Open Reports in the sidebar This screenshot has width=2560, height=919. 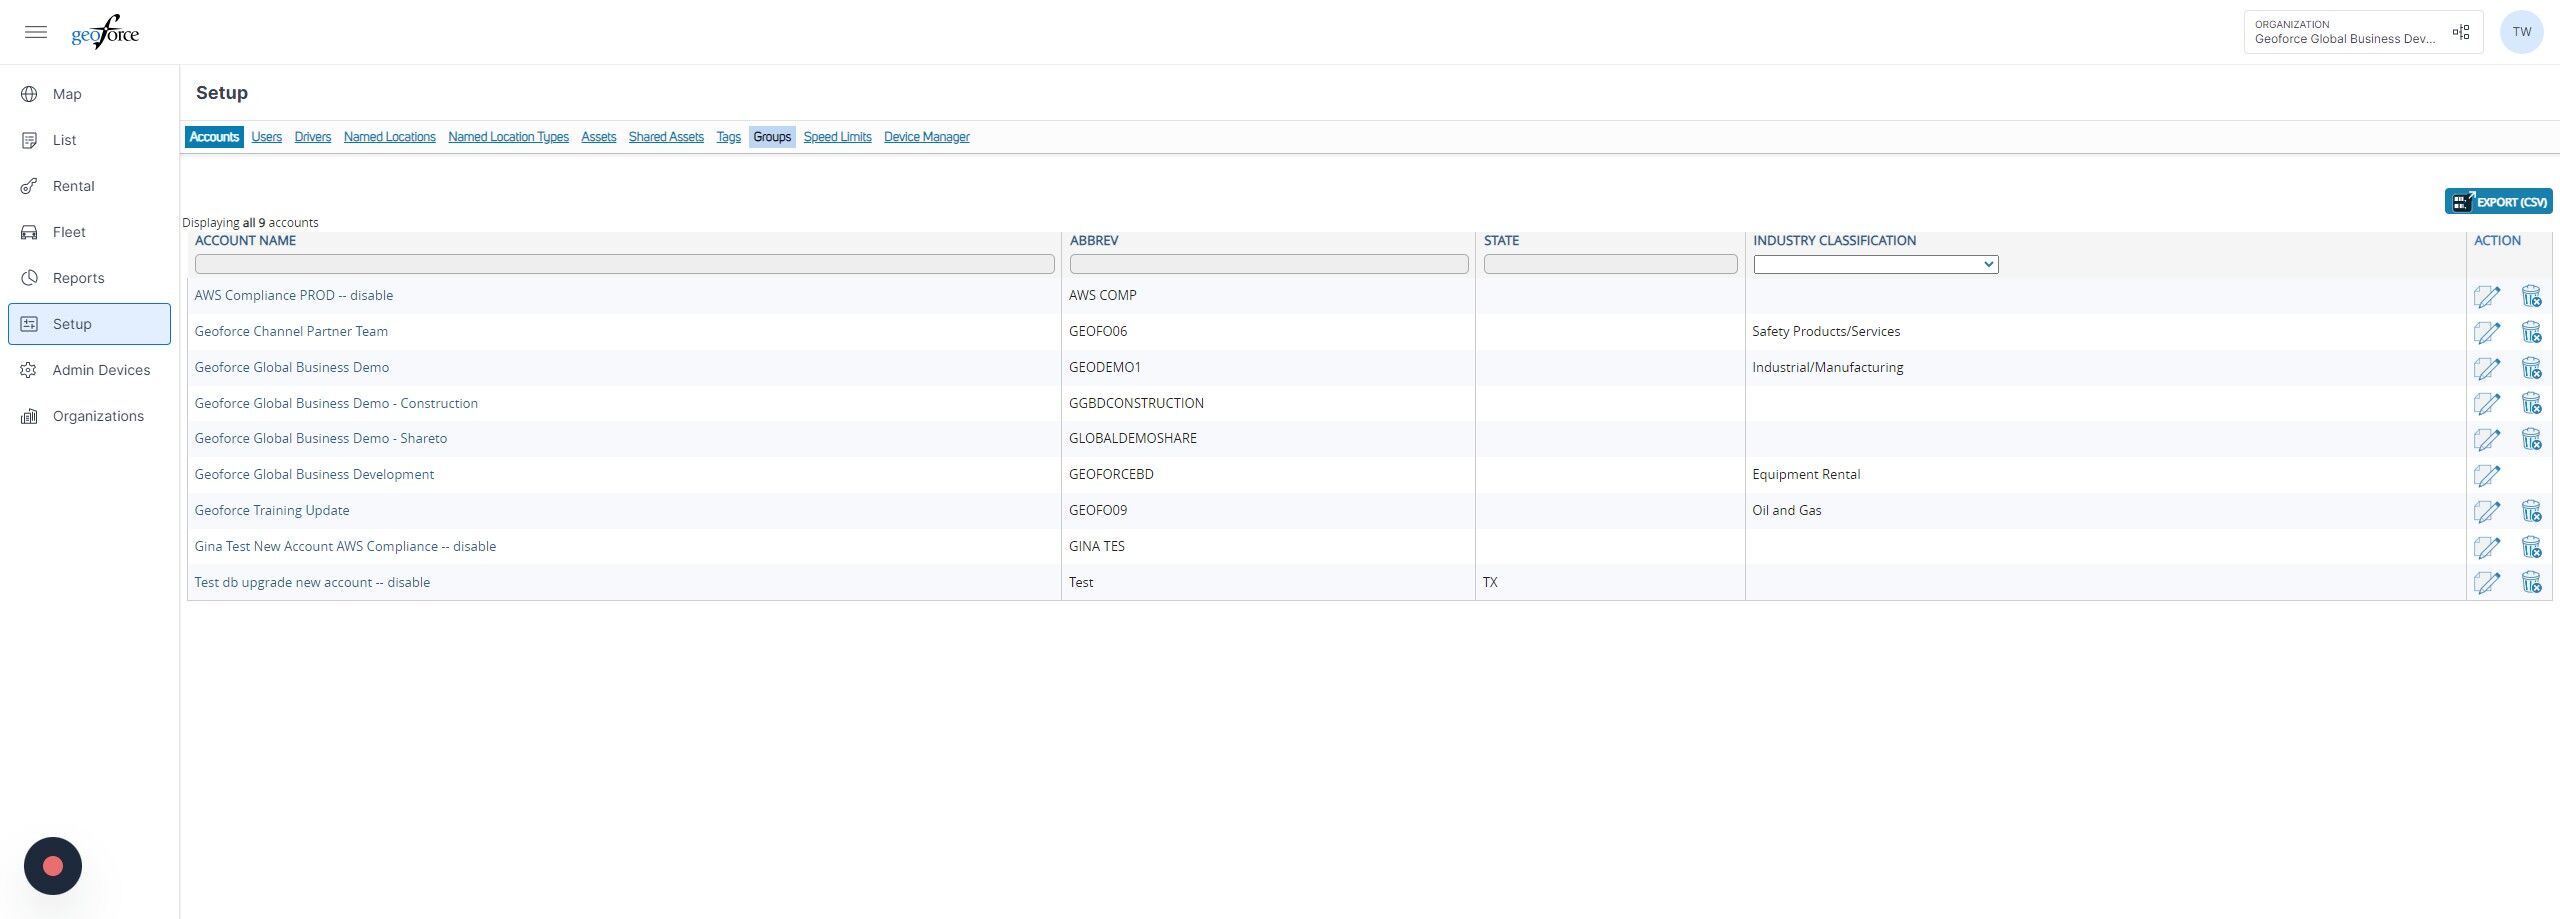point(89,278)
